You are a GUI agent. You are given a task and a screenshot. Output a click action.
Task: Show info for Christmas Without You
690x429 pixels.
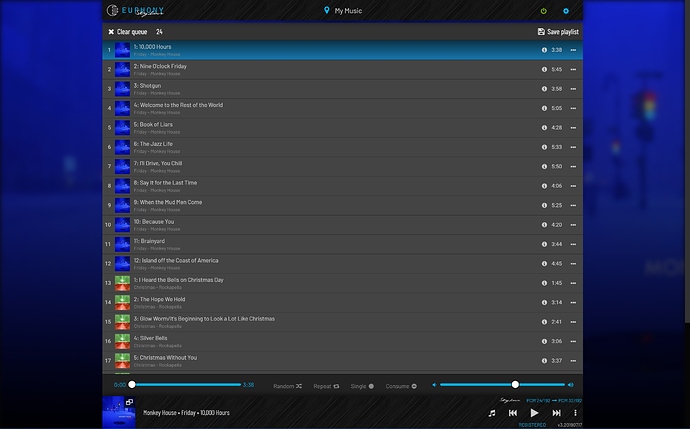tap(544, 360)
